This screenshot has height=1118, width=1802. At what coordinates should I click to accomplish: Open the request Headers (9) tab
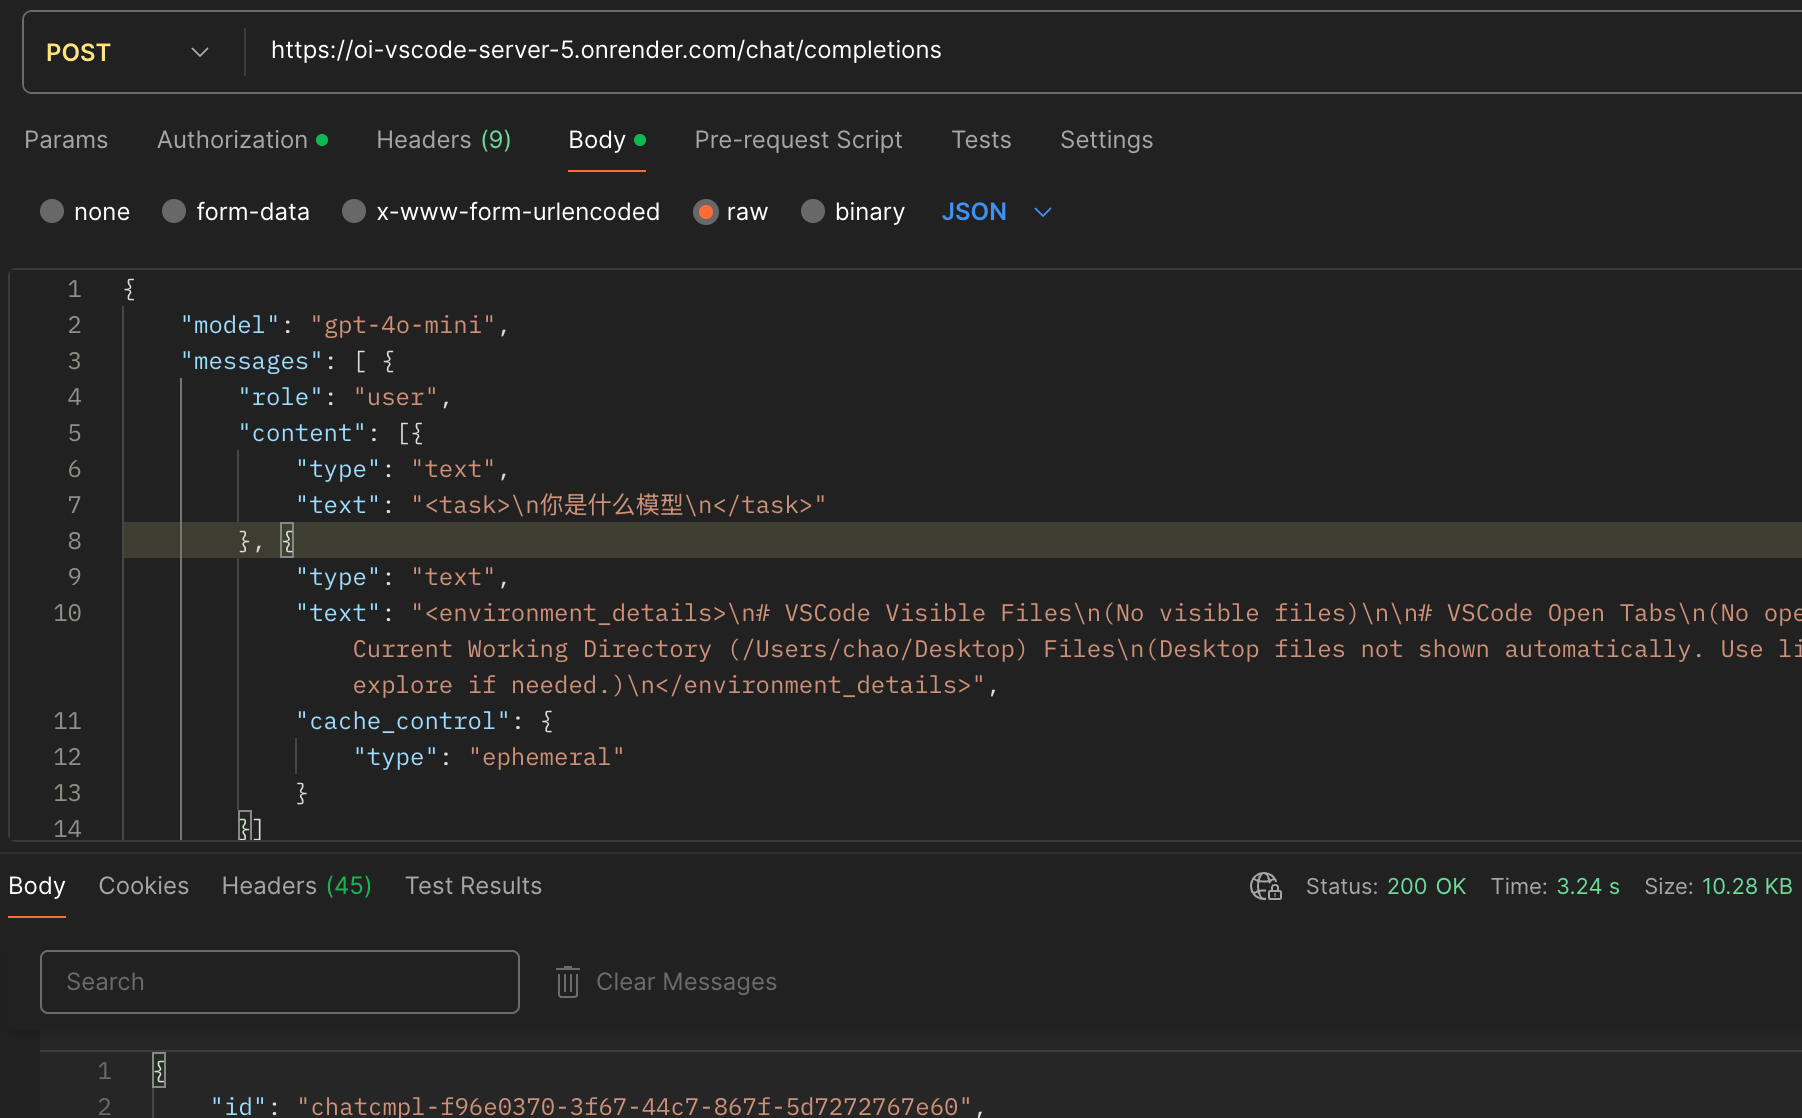coord(443,140)
